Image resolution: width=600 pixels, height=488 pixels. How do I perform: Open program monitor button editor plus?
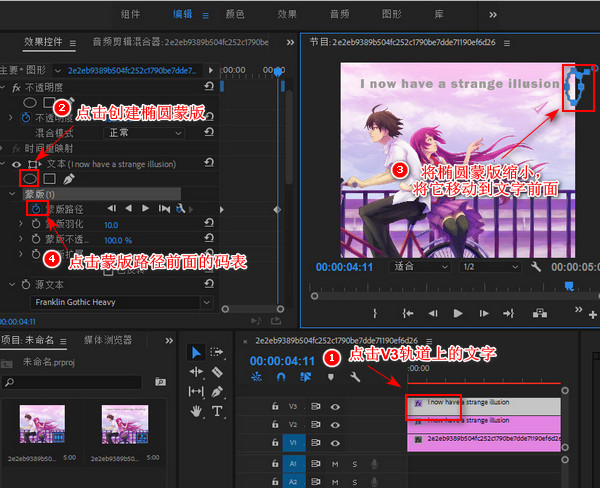point(593,315)
